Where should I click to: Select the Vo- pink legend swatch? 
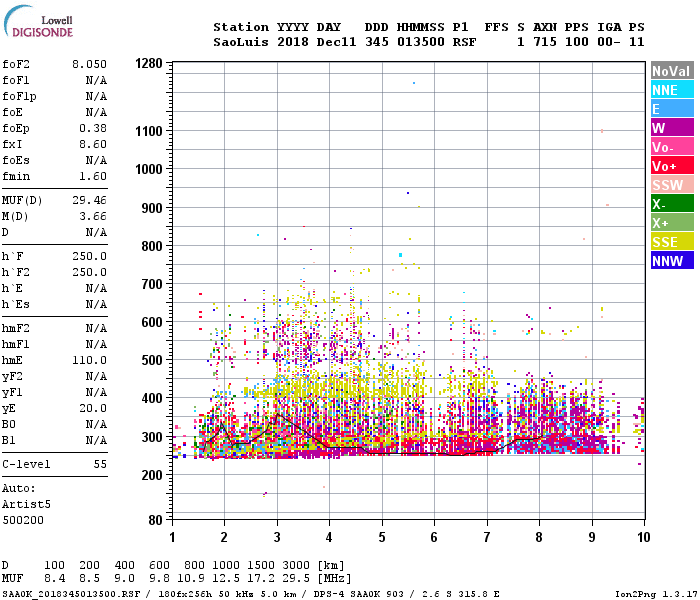click(672, 147)
